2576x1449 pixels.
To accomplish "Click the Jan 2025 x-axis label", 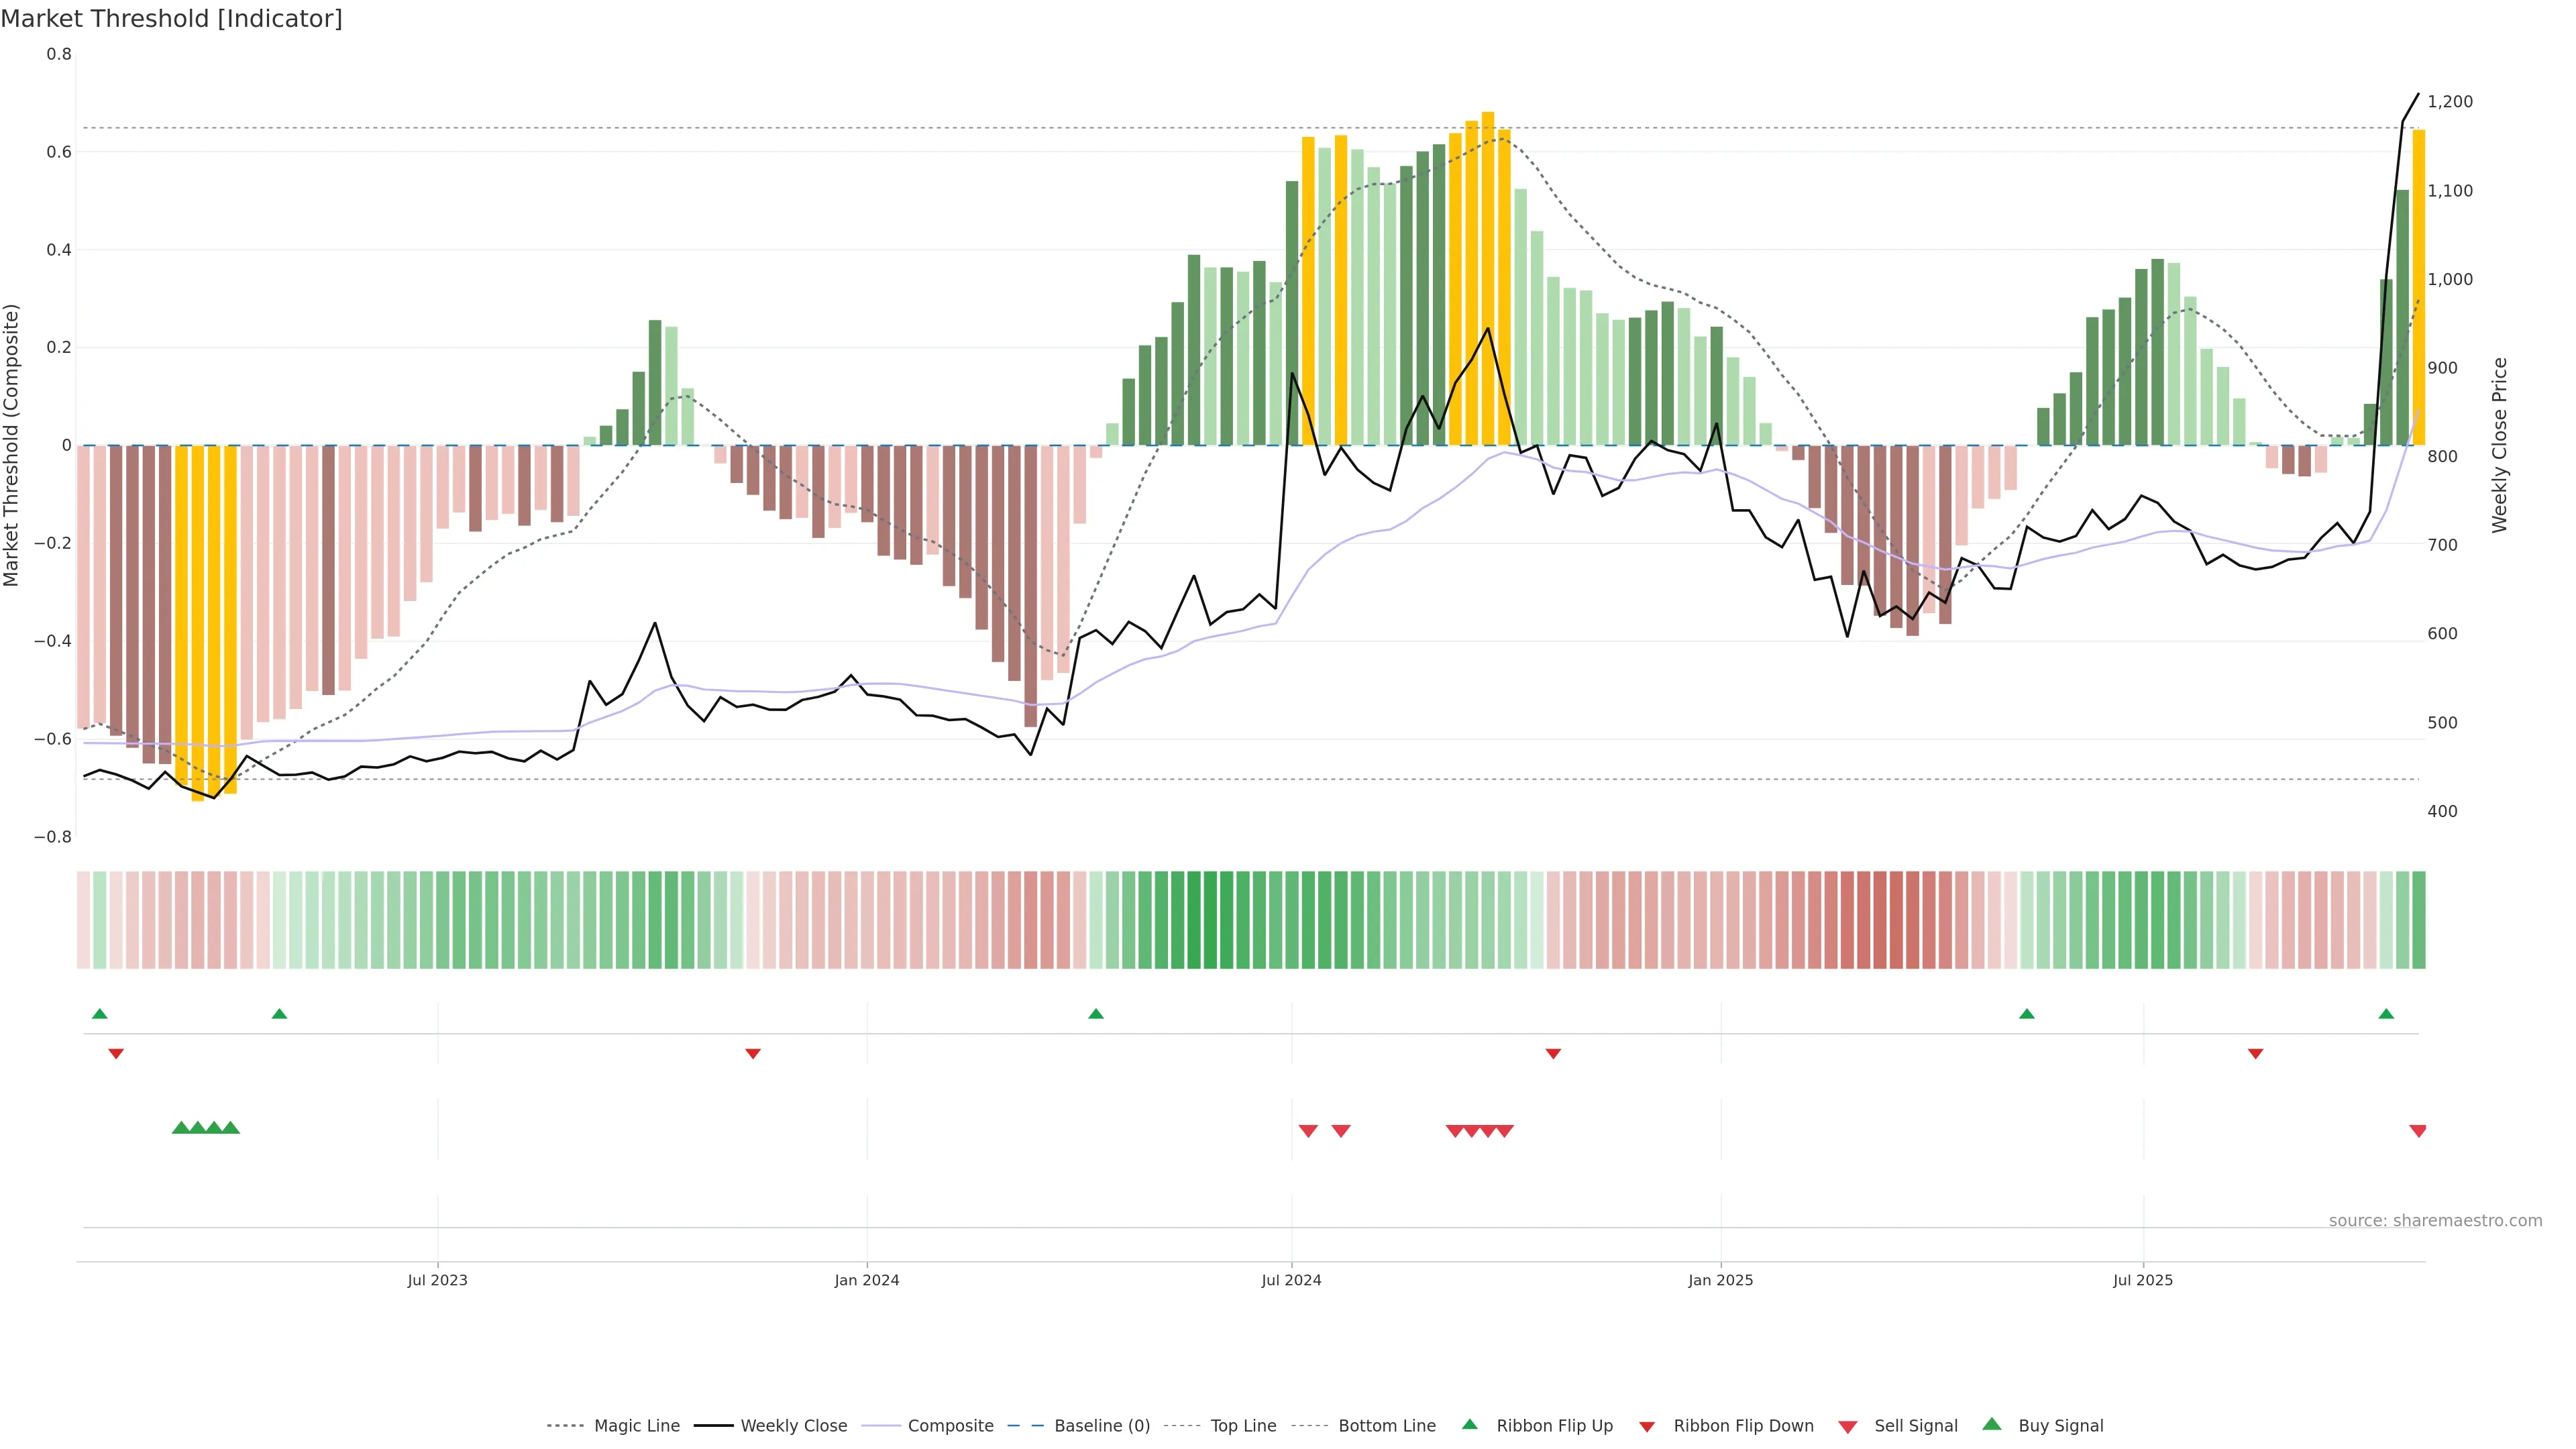I will 1720,1280.
